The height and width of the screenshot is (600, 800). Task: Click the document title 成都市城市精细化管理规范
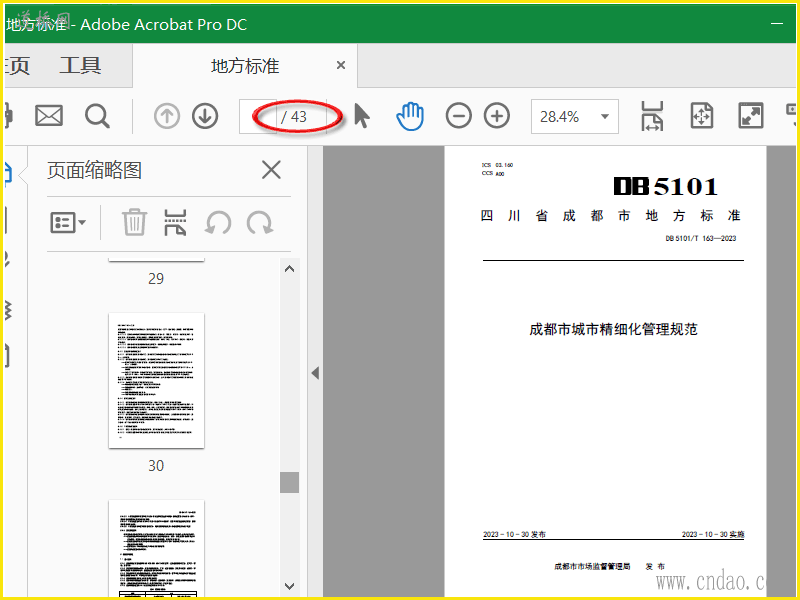[x=613, y=329]
